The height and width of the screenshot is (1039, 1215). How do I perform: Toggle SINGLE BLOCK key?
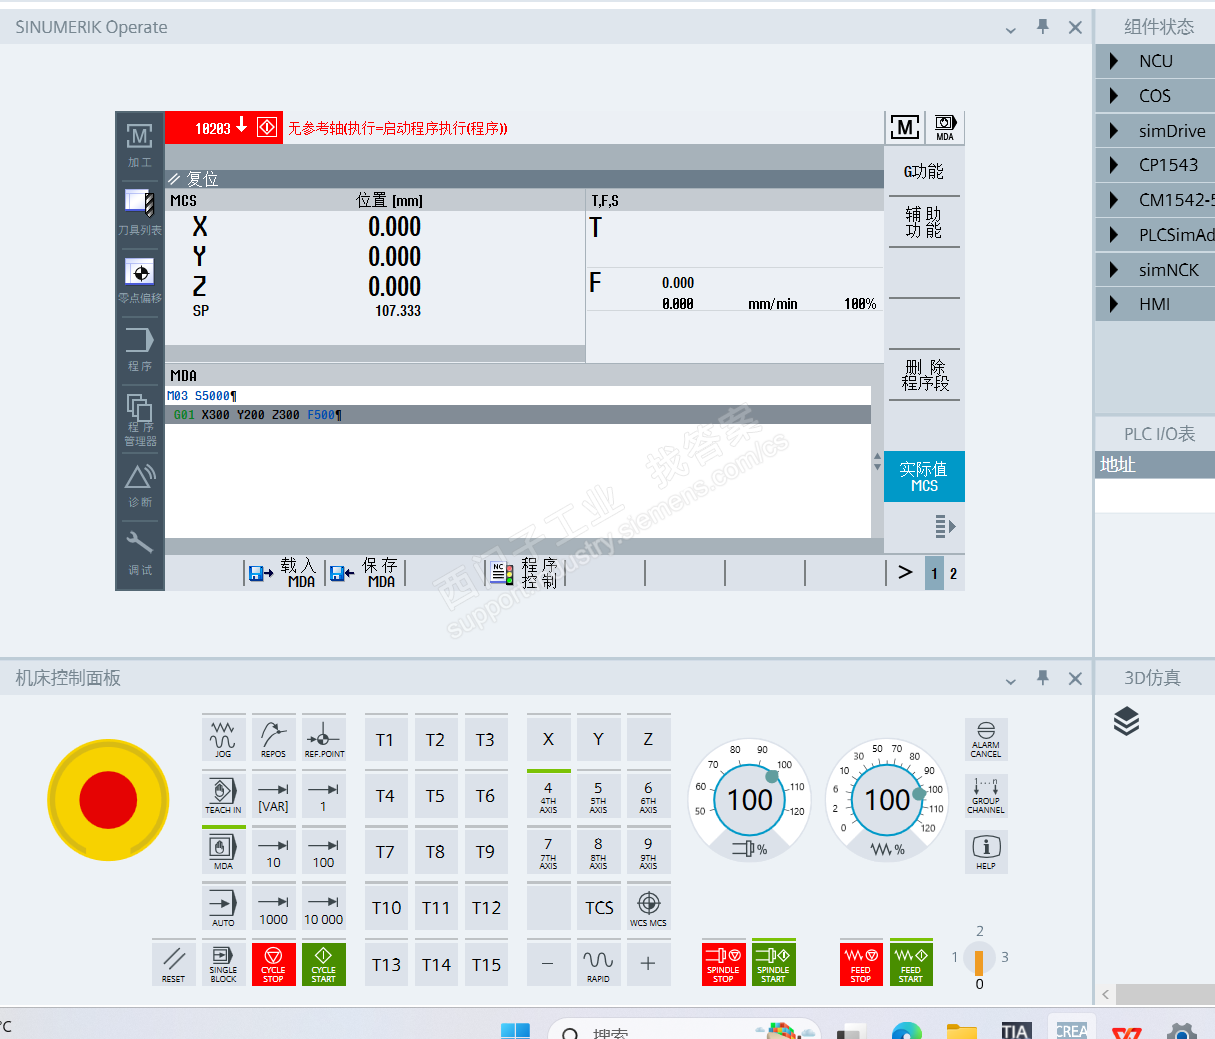[223, 964]
